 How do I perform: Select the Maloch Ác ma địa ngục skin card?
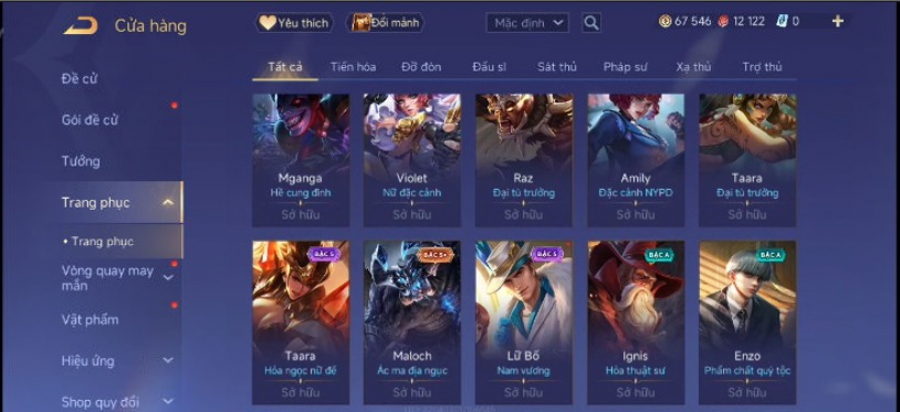click(412, 322)
